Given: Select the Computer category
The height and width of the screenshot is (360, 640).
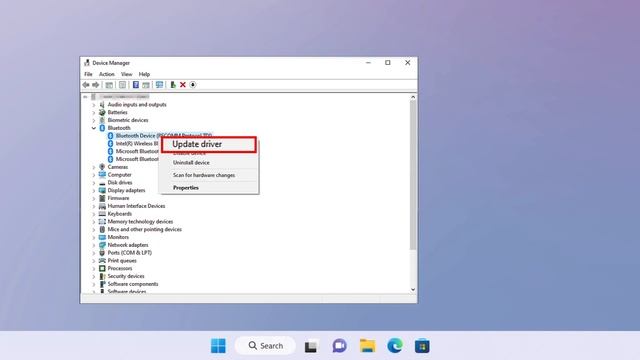Looking at the screenshot, I should point(119,175).
